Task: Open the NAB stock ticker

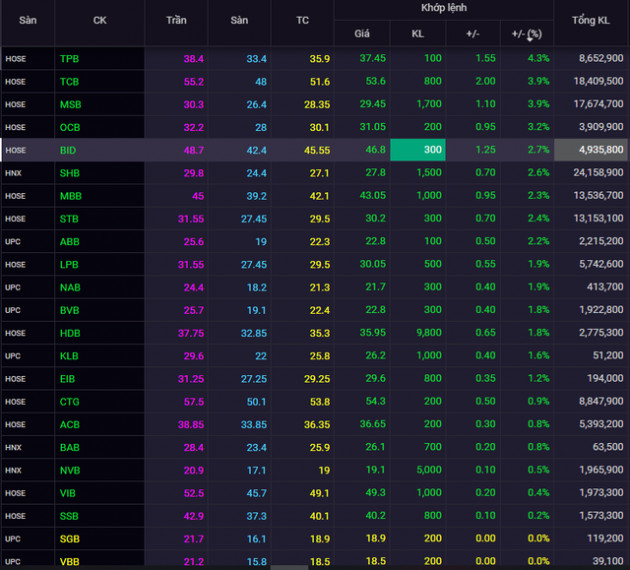Action: pos(70,288)
